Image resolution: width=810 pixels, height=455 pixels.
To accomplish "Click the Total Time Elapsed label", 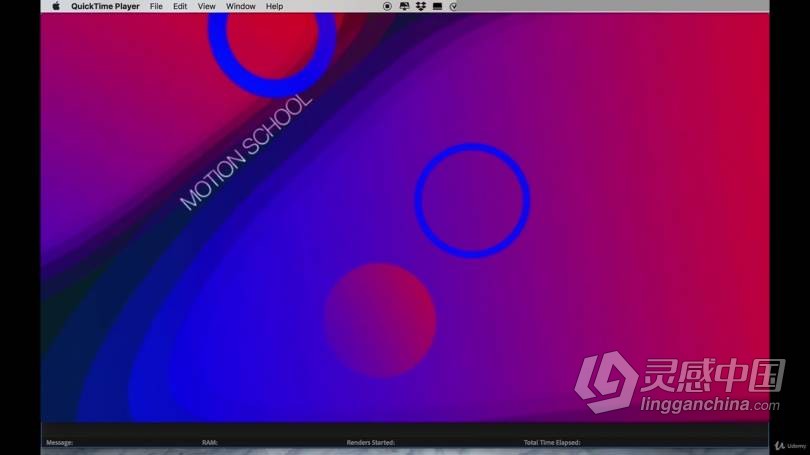I will coord(552,442).
